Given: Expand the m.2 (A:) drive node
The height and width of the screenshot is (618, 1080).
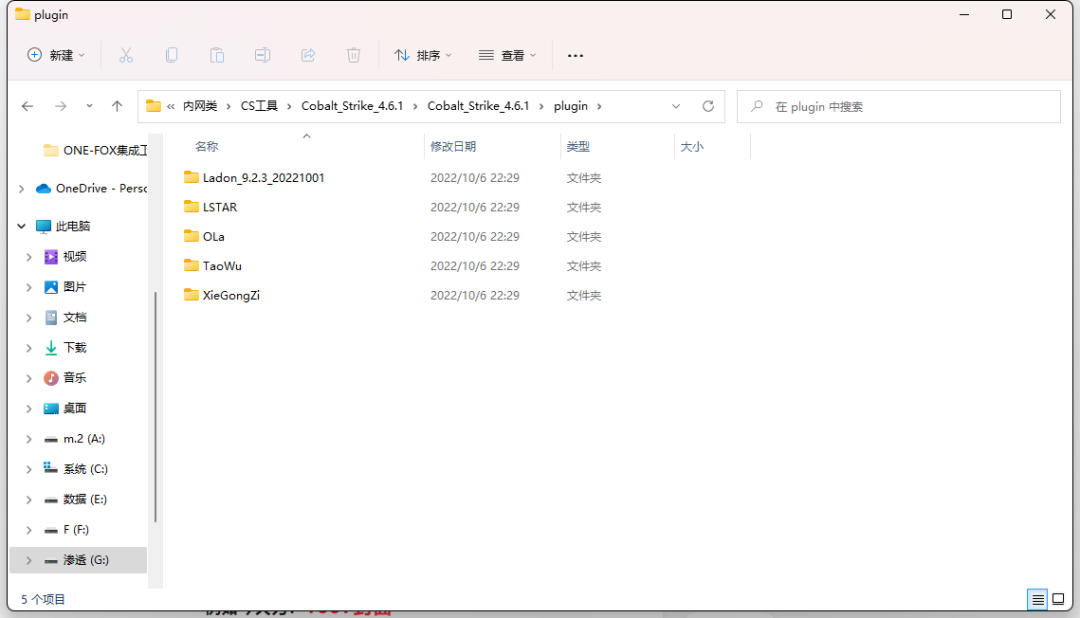Looking at the screenshot, I should (29, 439).
